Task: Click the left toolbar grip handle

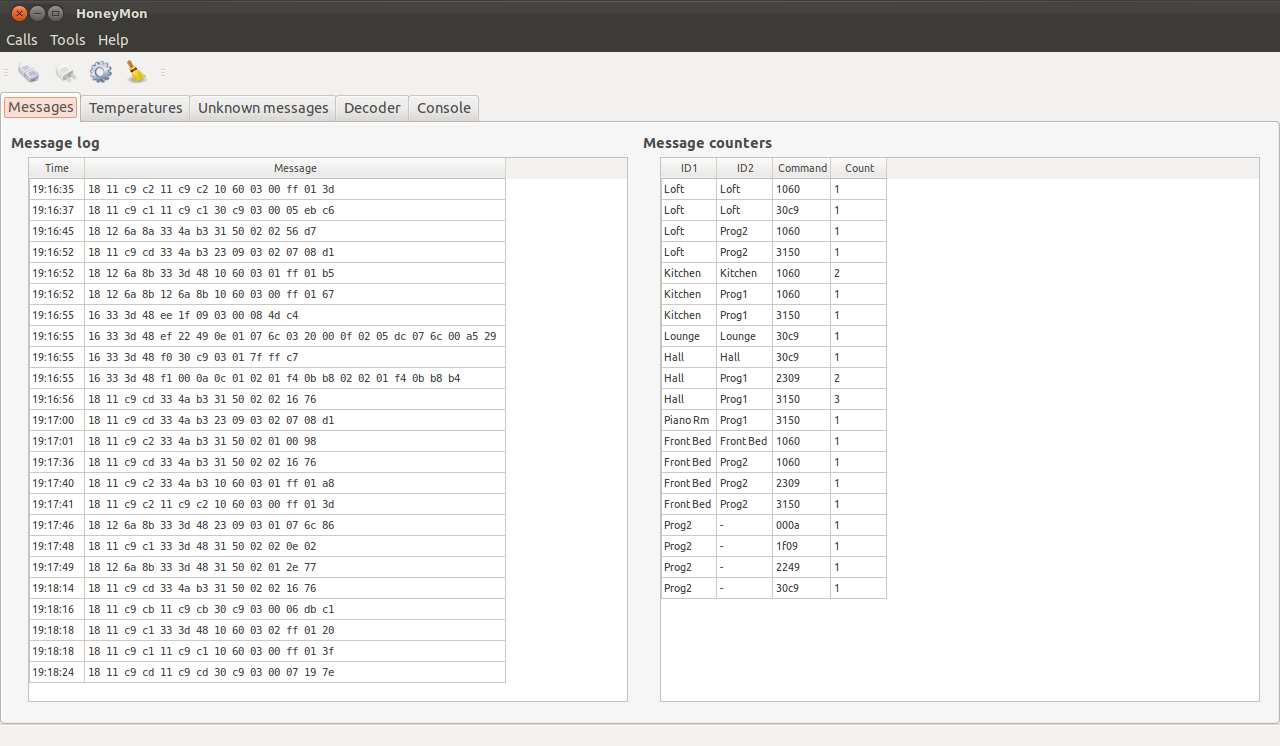Action: click(x=5, y=72)
